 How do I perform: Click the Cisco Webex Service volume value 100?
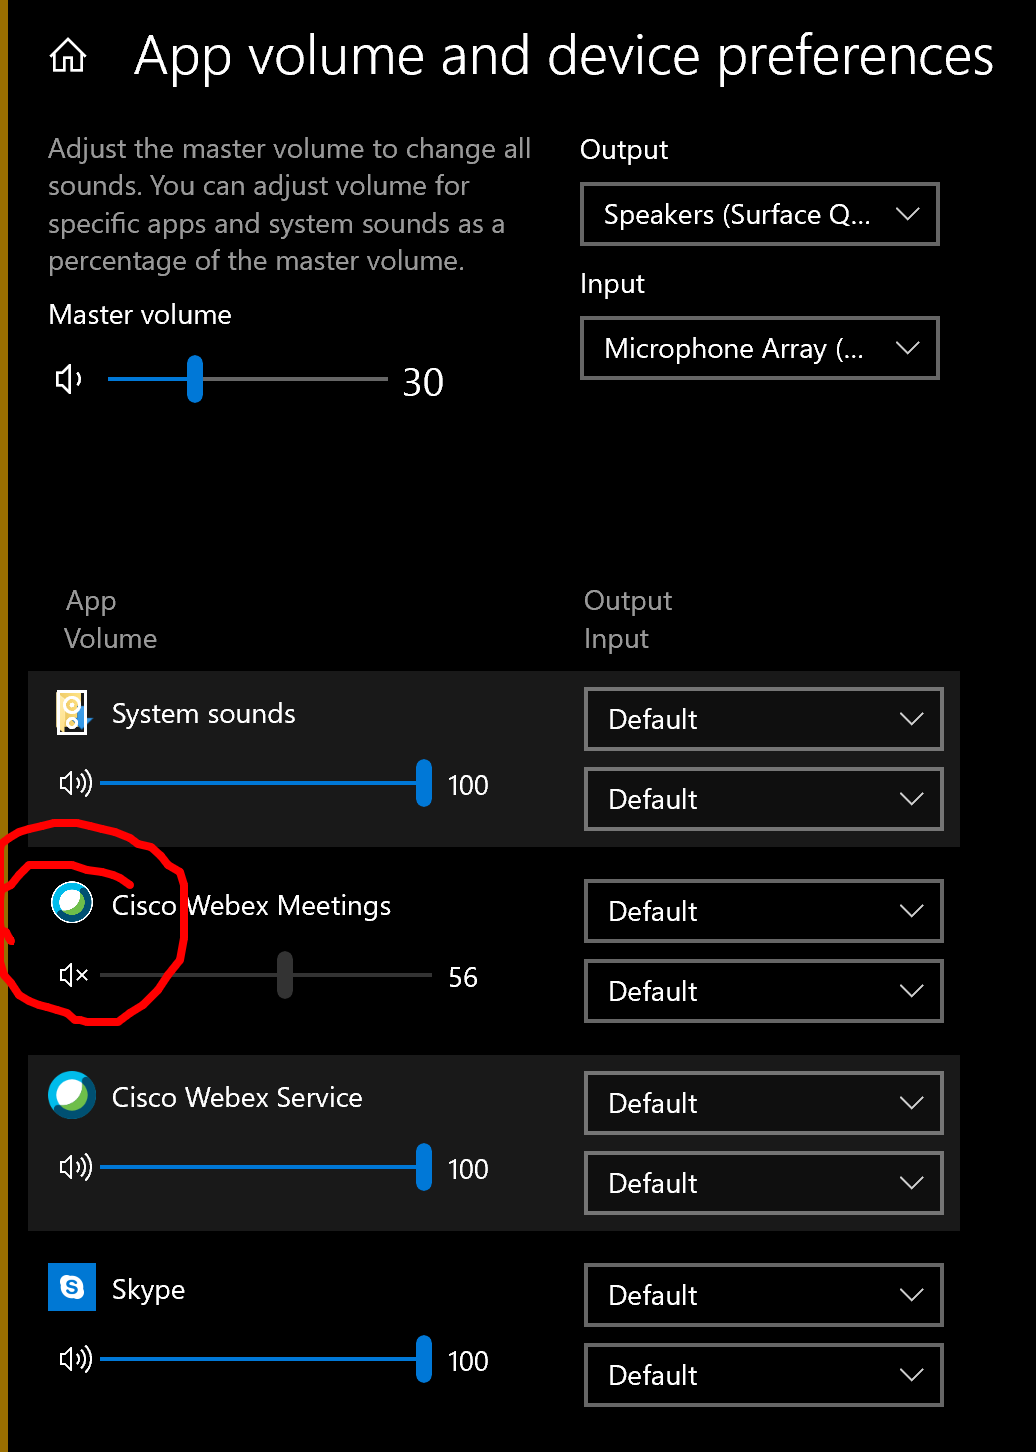click(468, 1169)
